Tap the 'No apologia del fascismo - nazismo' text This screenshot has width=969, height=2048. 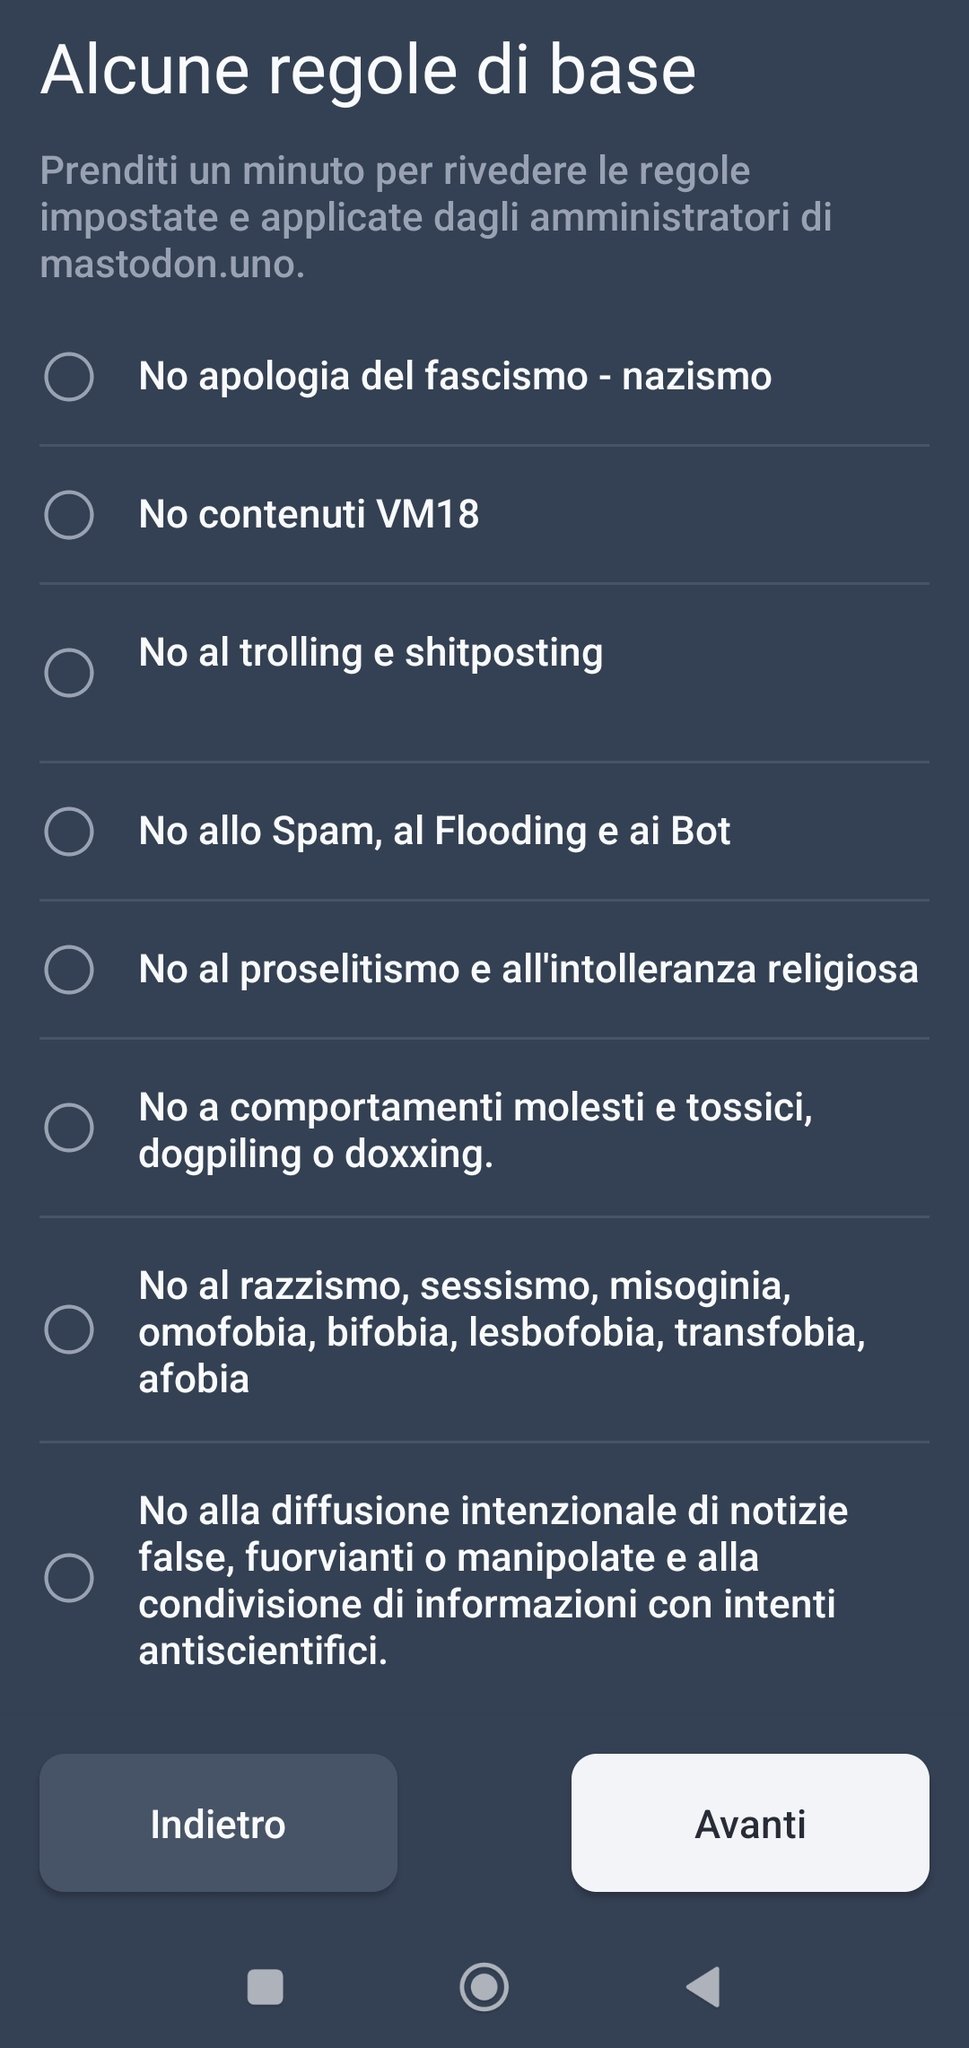(455, 377)
